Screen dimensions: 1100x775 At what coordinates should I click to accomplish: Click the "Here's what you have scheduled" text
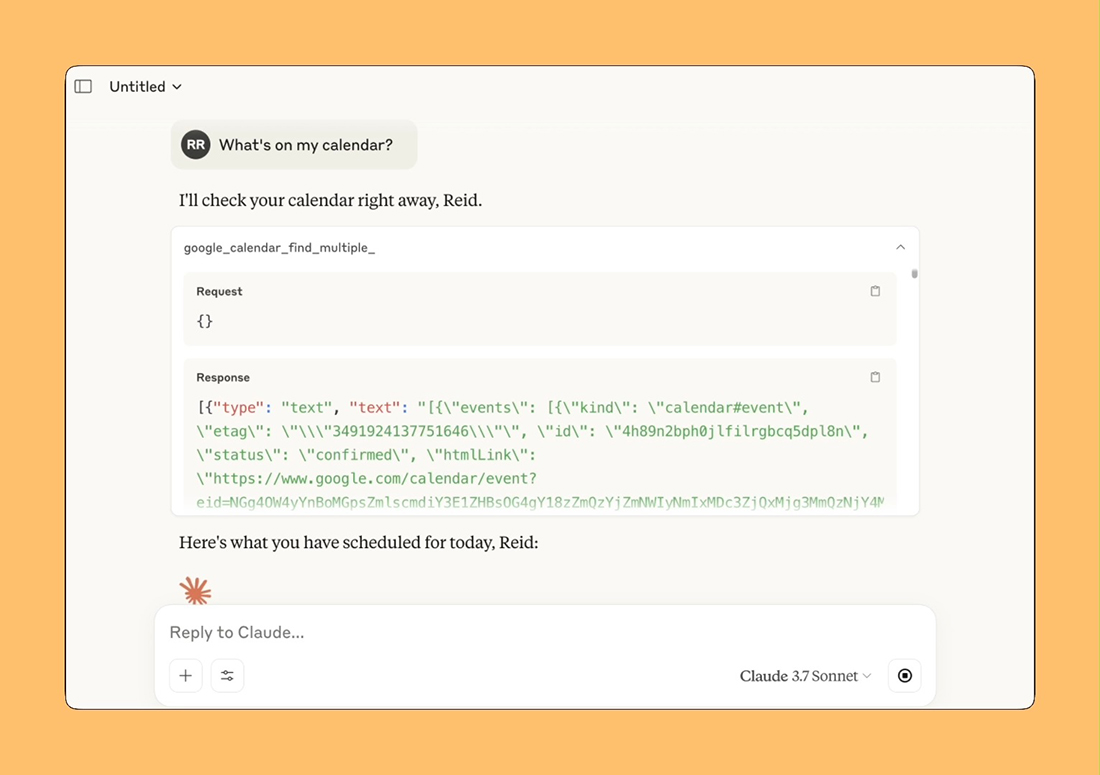click(x=358, y=543)
